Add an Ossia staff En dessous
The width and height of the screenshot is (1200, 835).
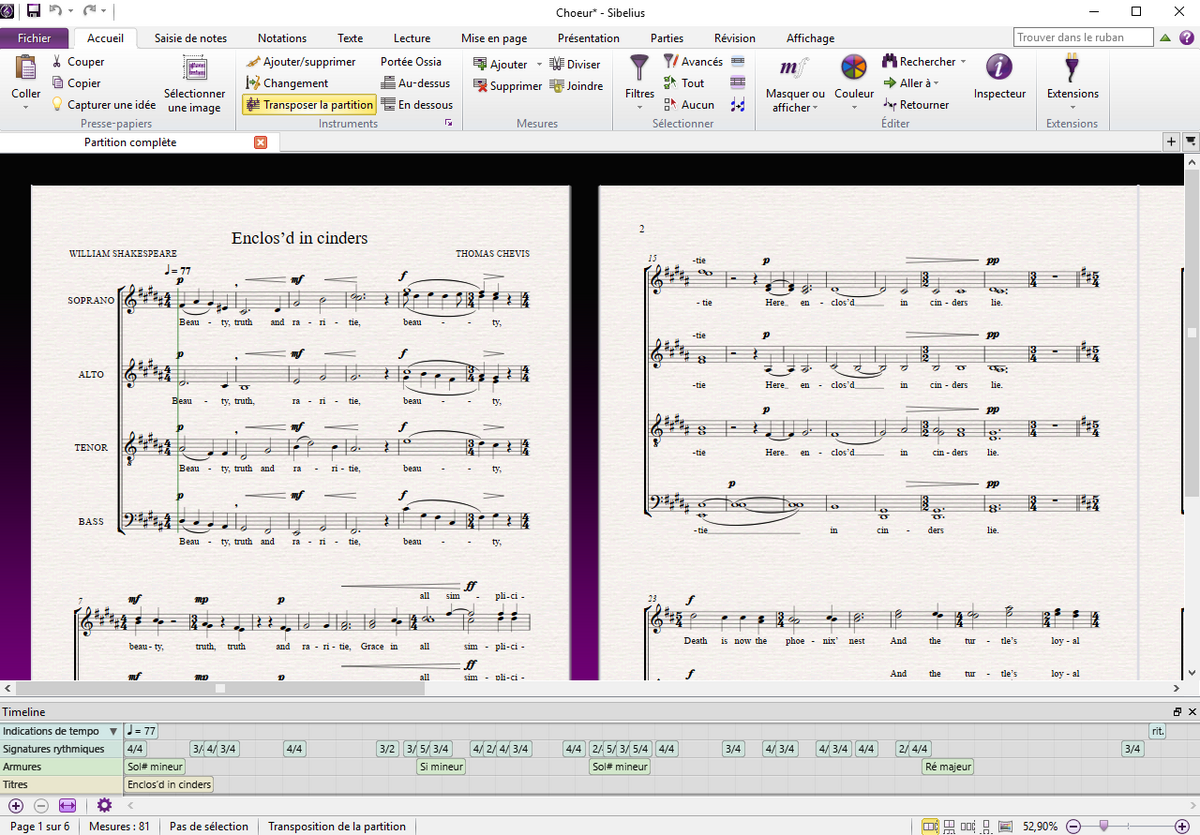417,104
